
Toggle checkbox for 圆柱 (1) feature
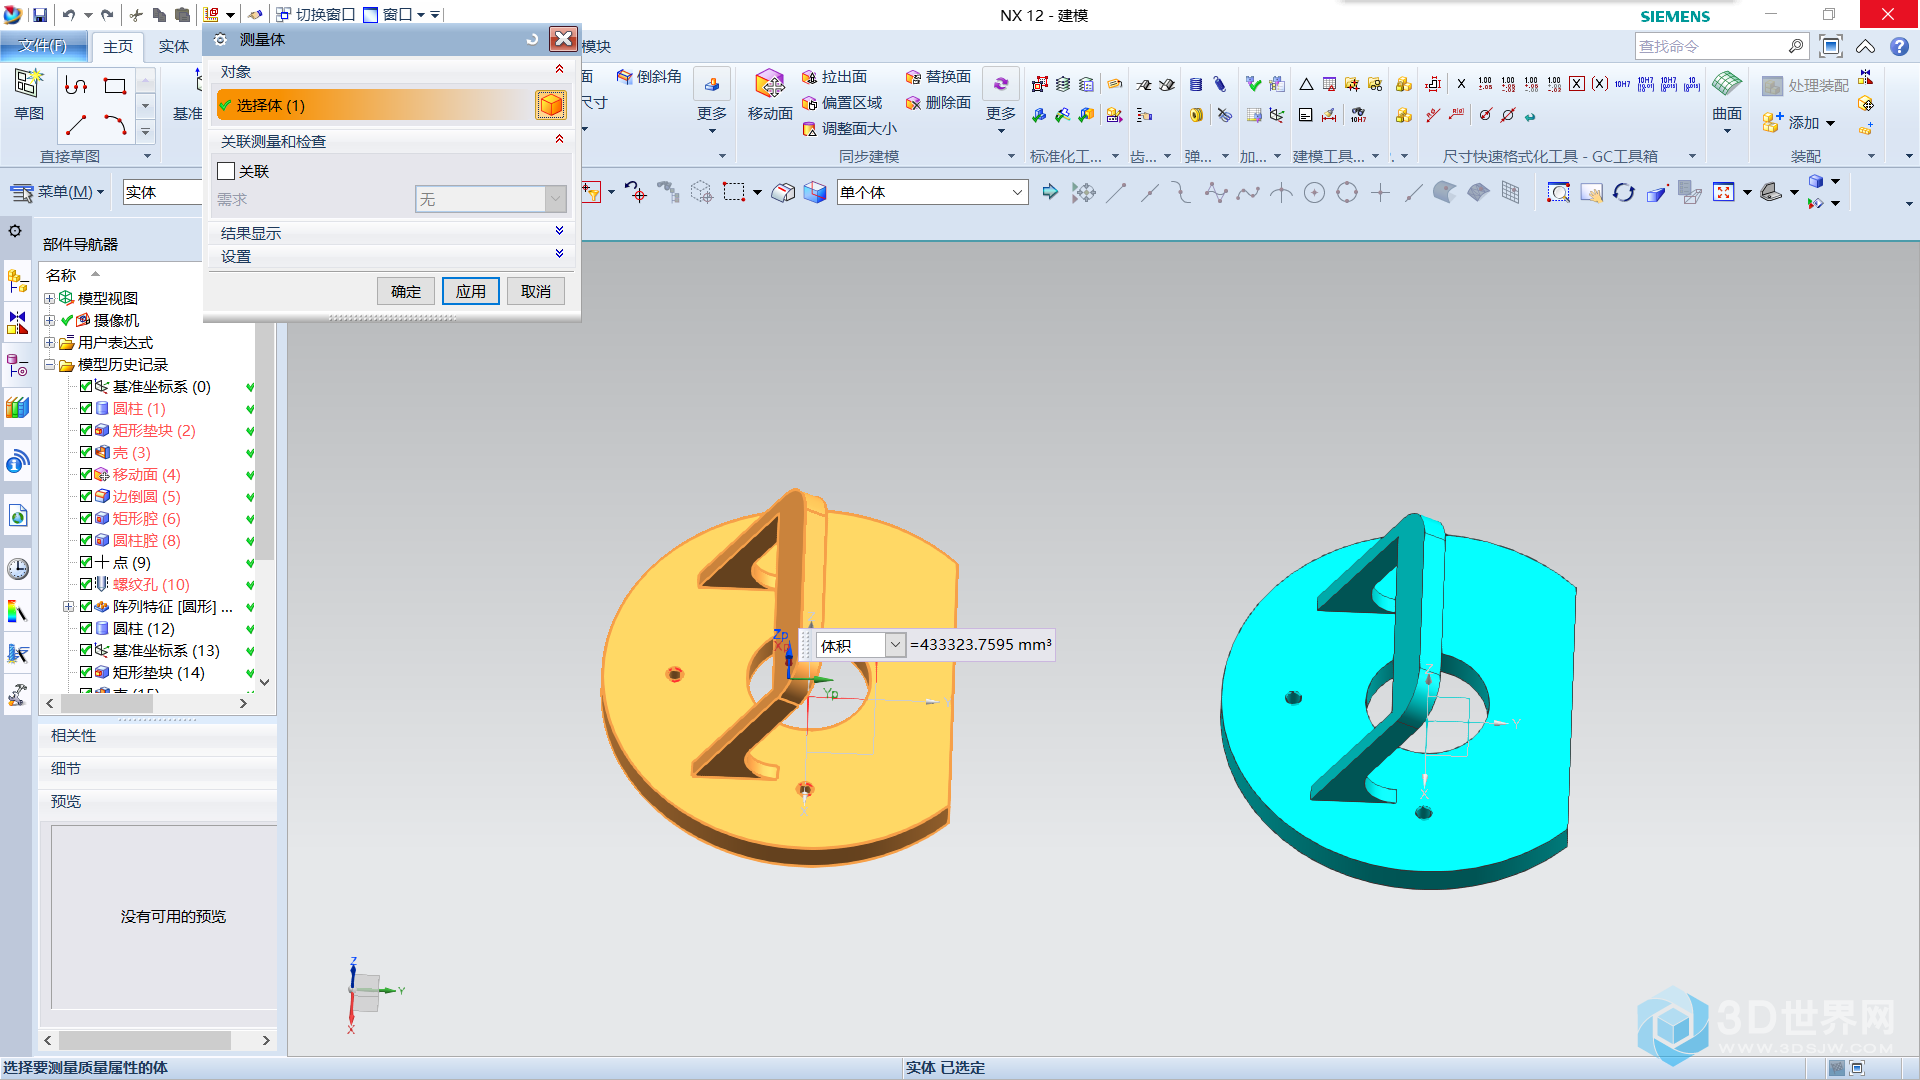86,408
